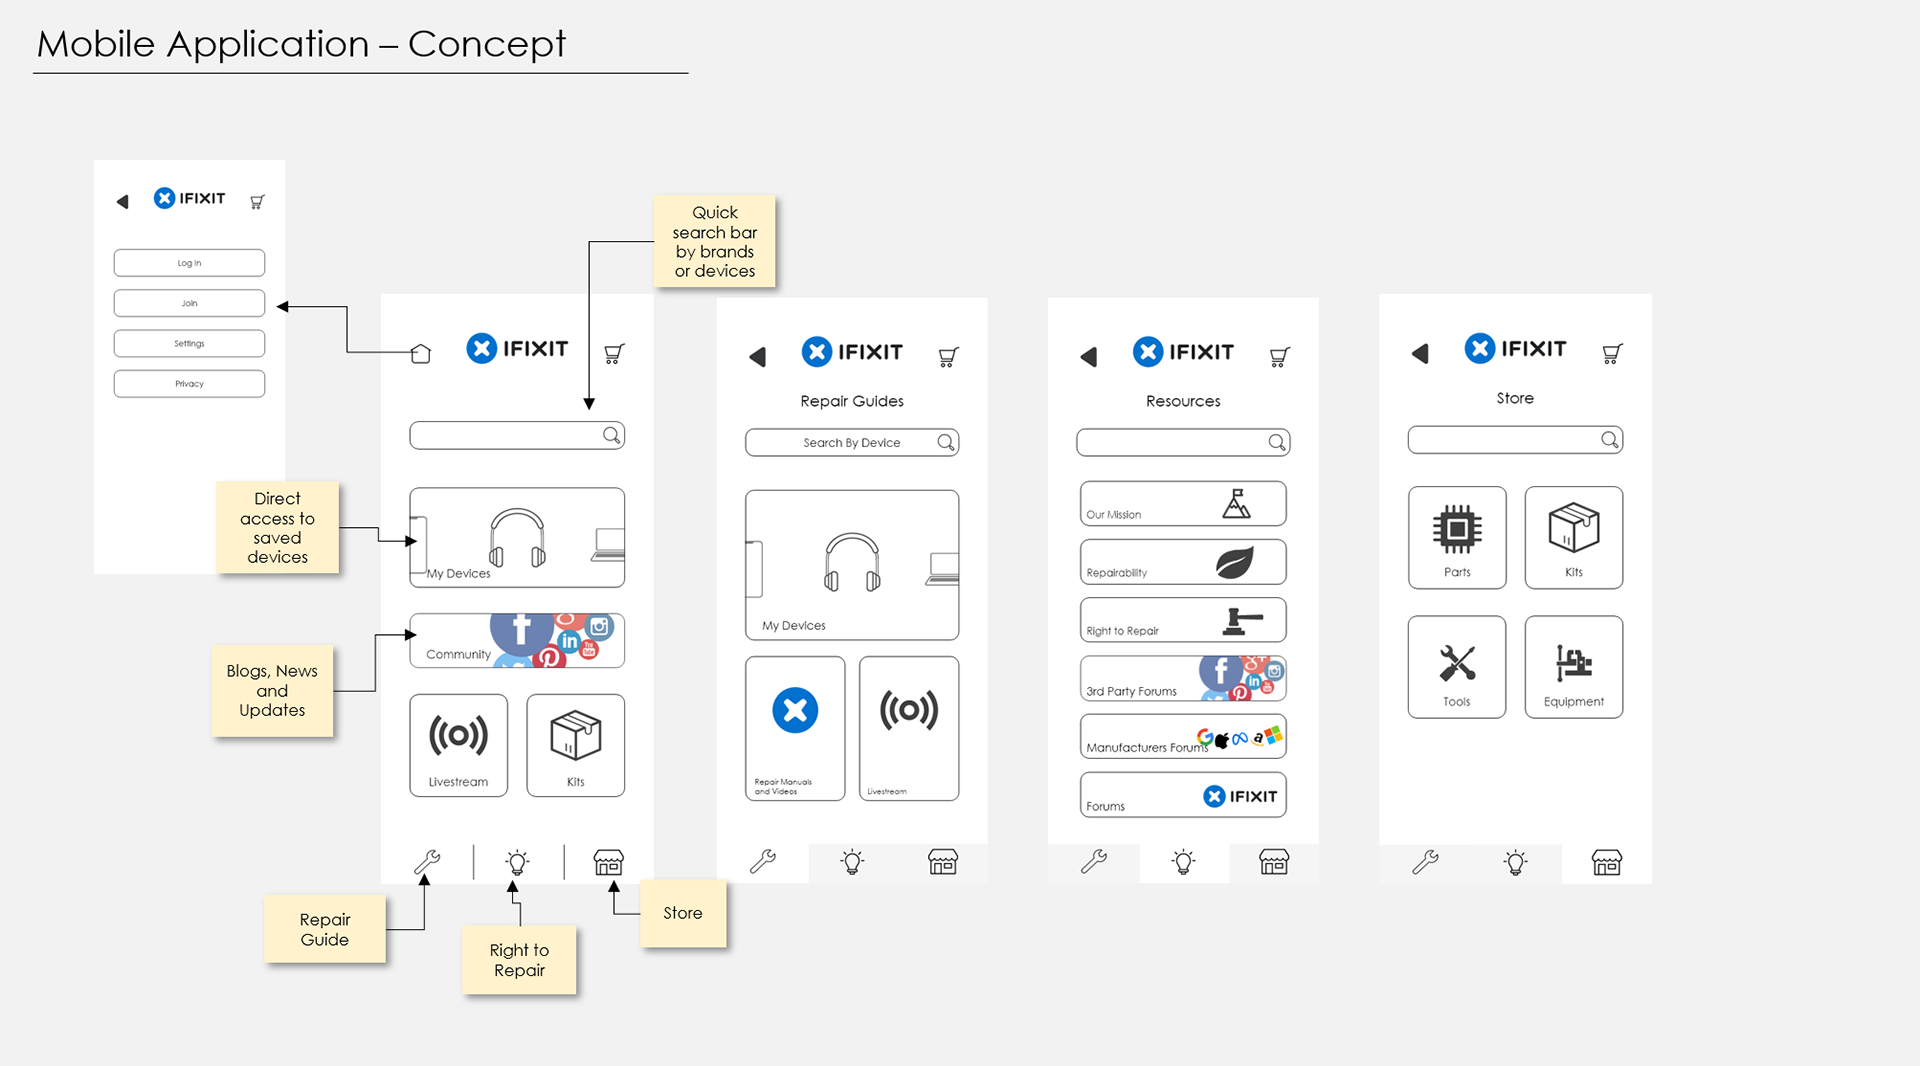Click the magnifier in Search By Device field
This screenshot has height=1066, width=1920.
click(945, 442)
